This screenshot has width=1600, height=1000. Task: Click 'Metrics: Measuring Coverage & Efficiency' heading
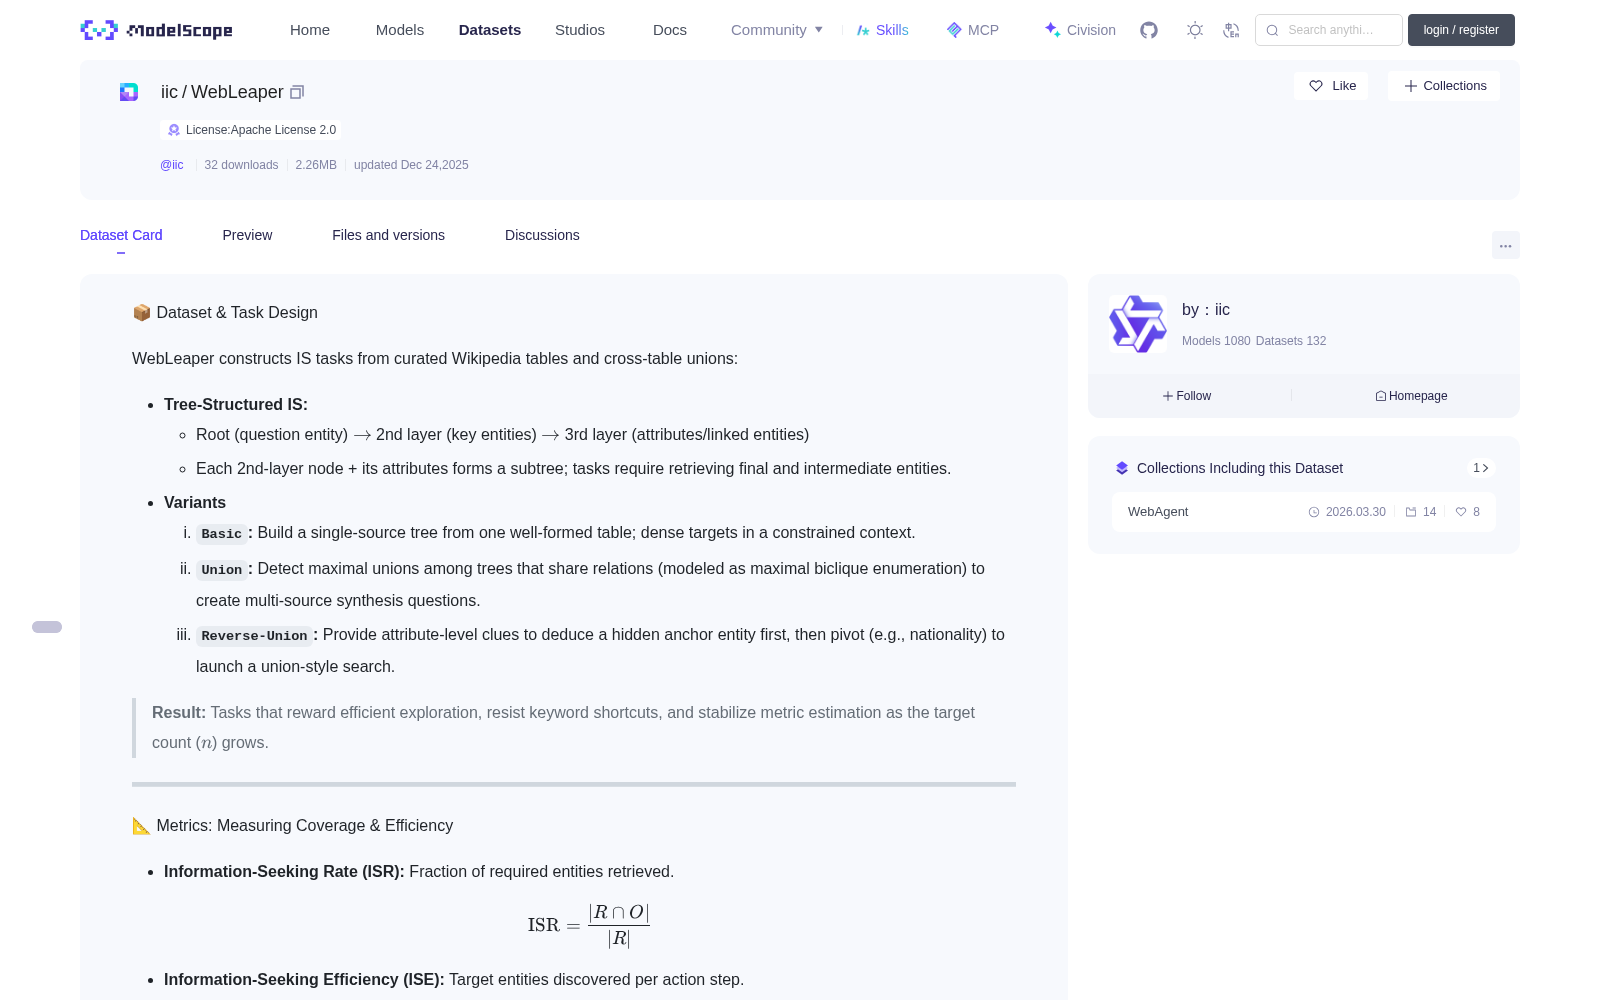tap(293, 826)
